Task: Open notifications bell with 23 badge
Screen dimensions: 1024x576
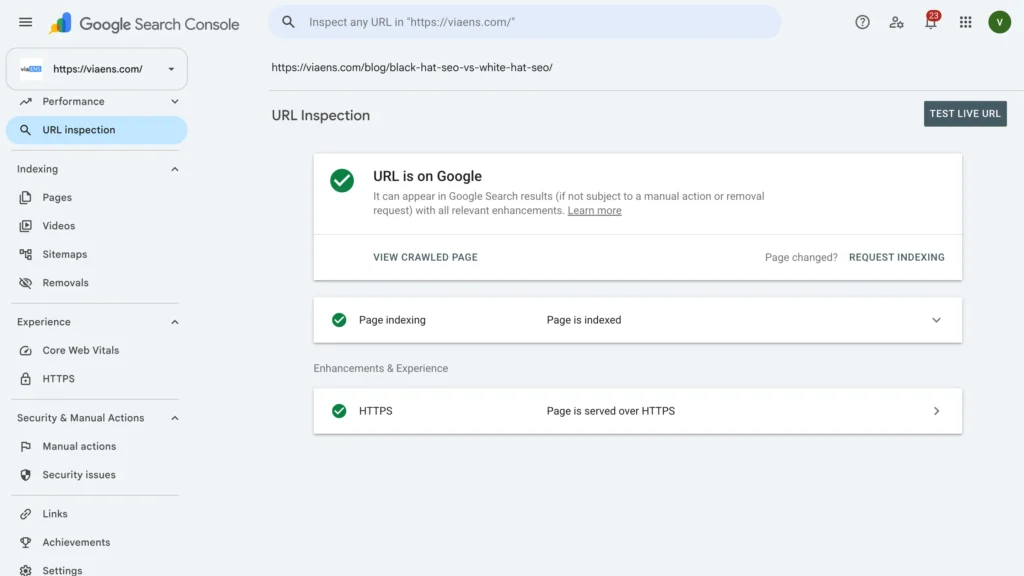Action: 931,21
